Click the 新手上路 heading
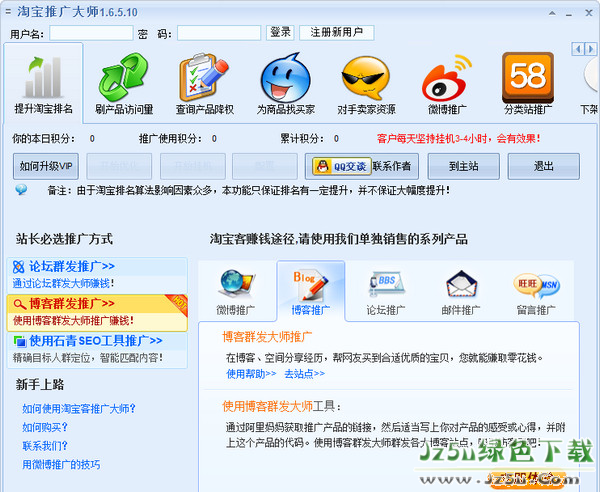 40,384
